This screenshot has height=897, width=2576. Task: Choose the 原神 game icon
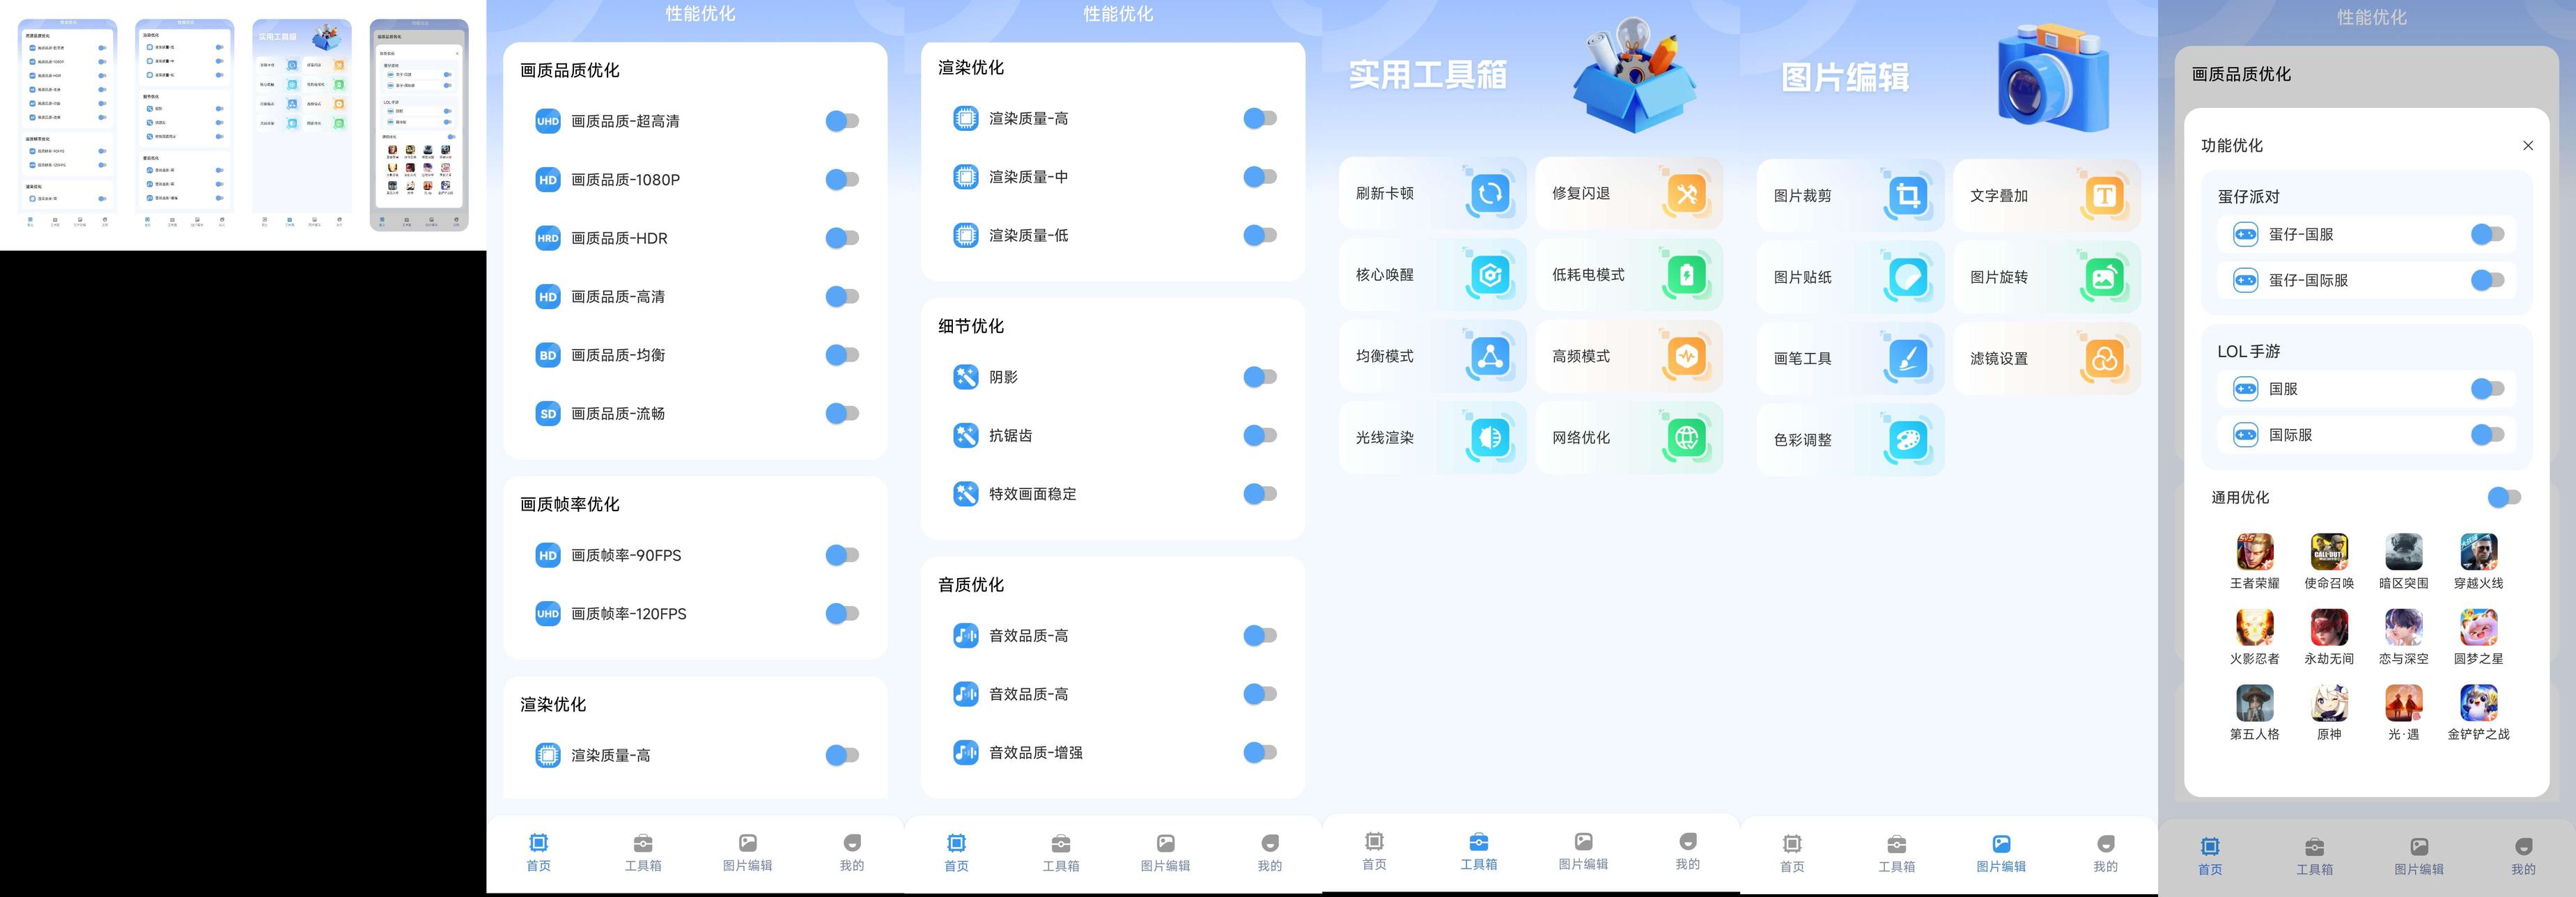pyautogui.click(x=2329, y=703)
